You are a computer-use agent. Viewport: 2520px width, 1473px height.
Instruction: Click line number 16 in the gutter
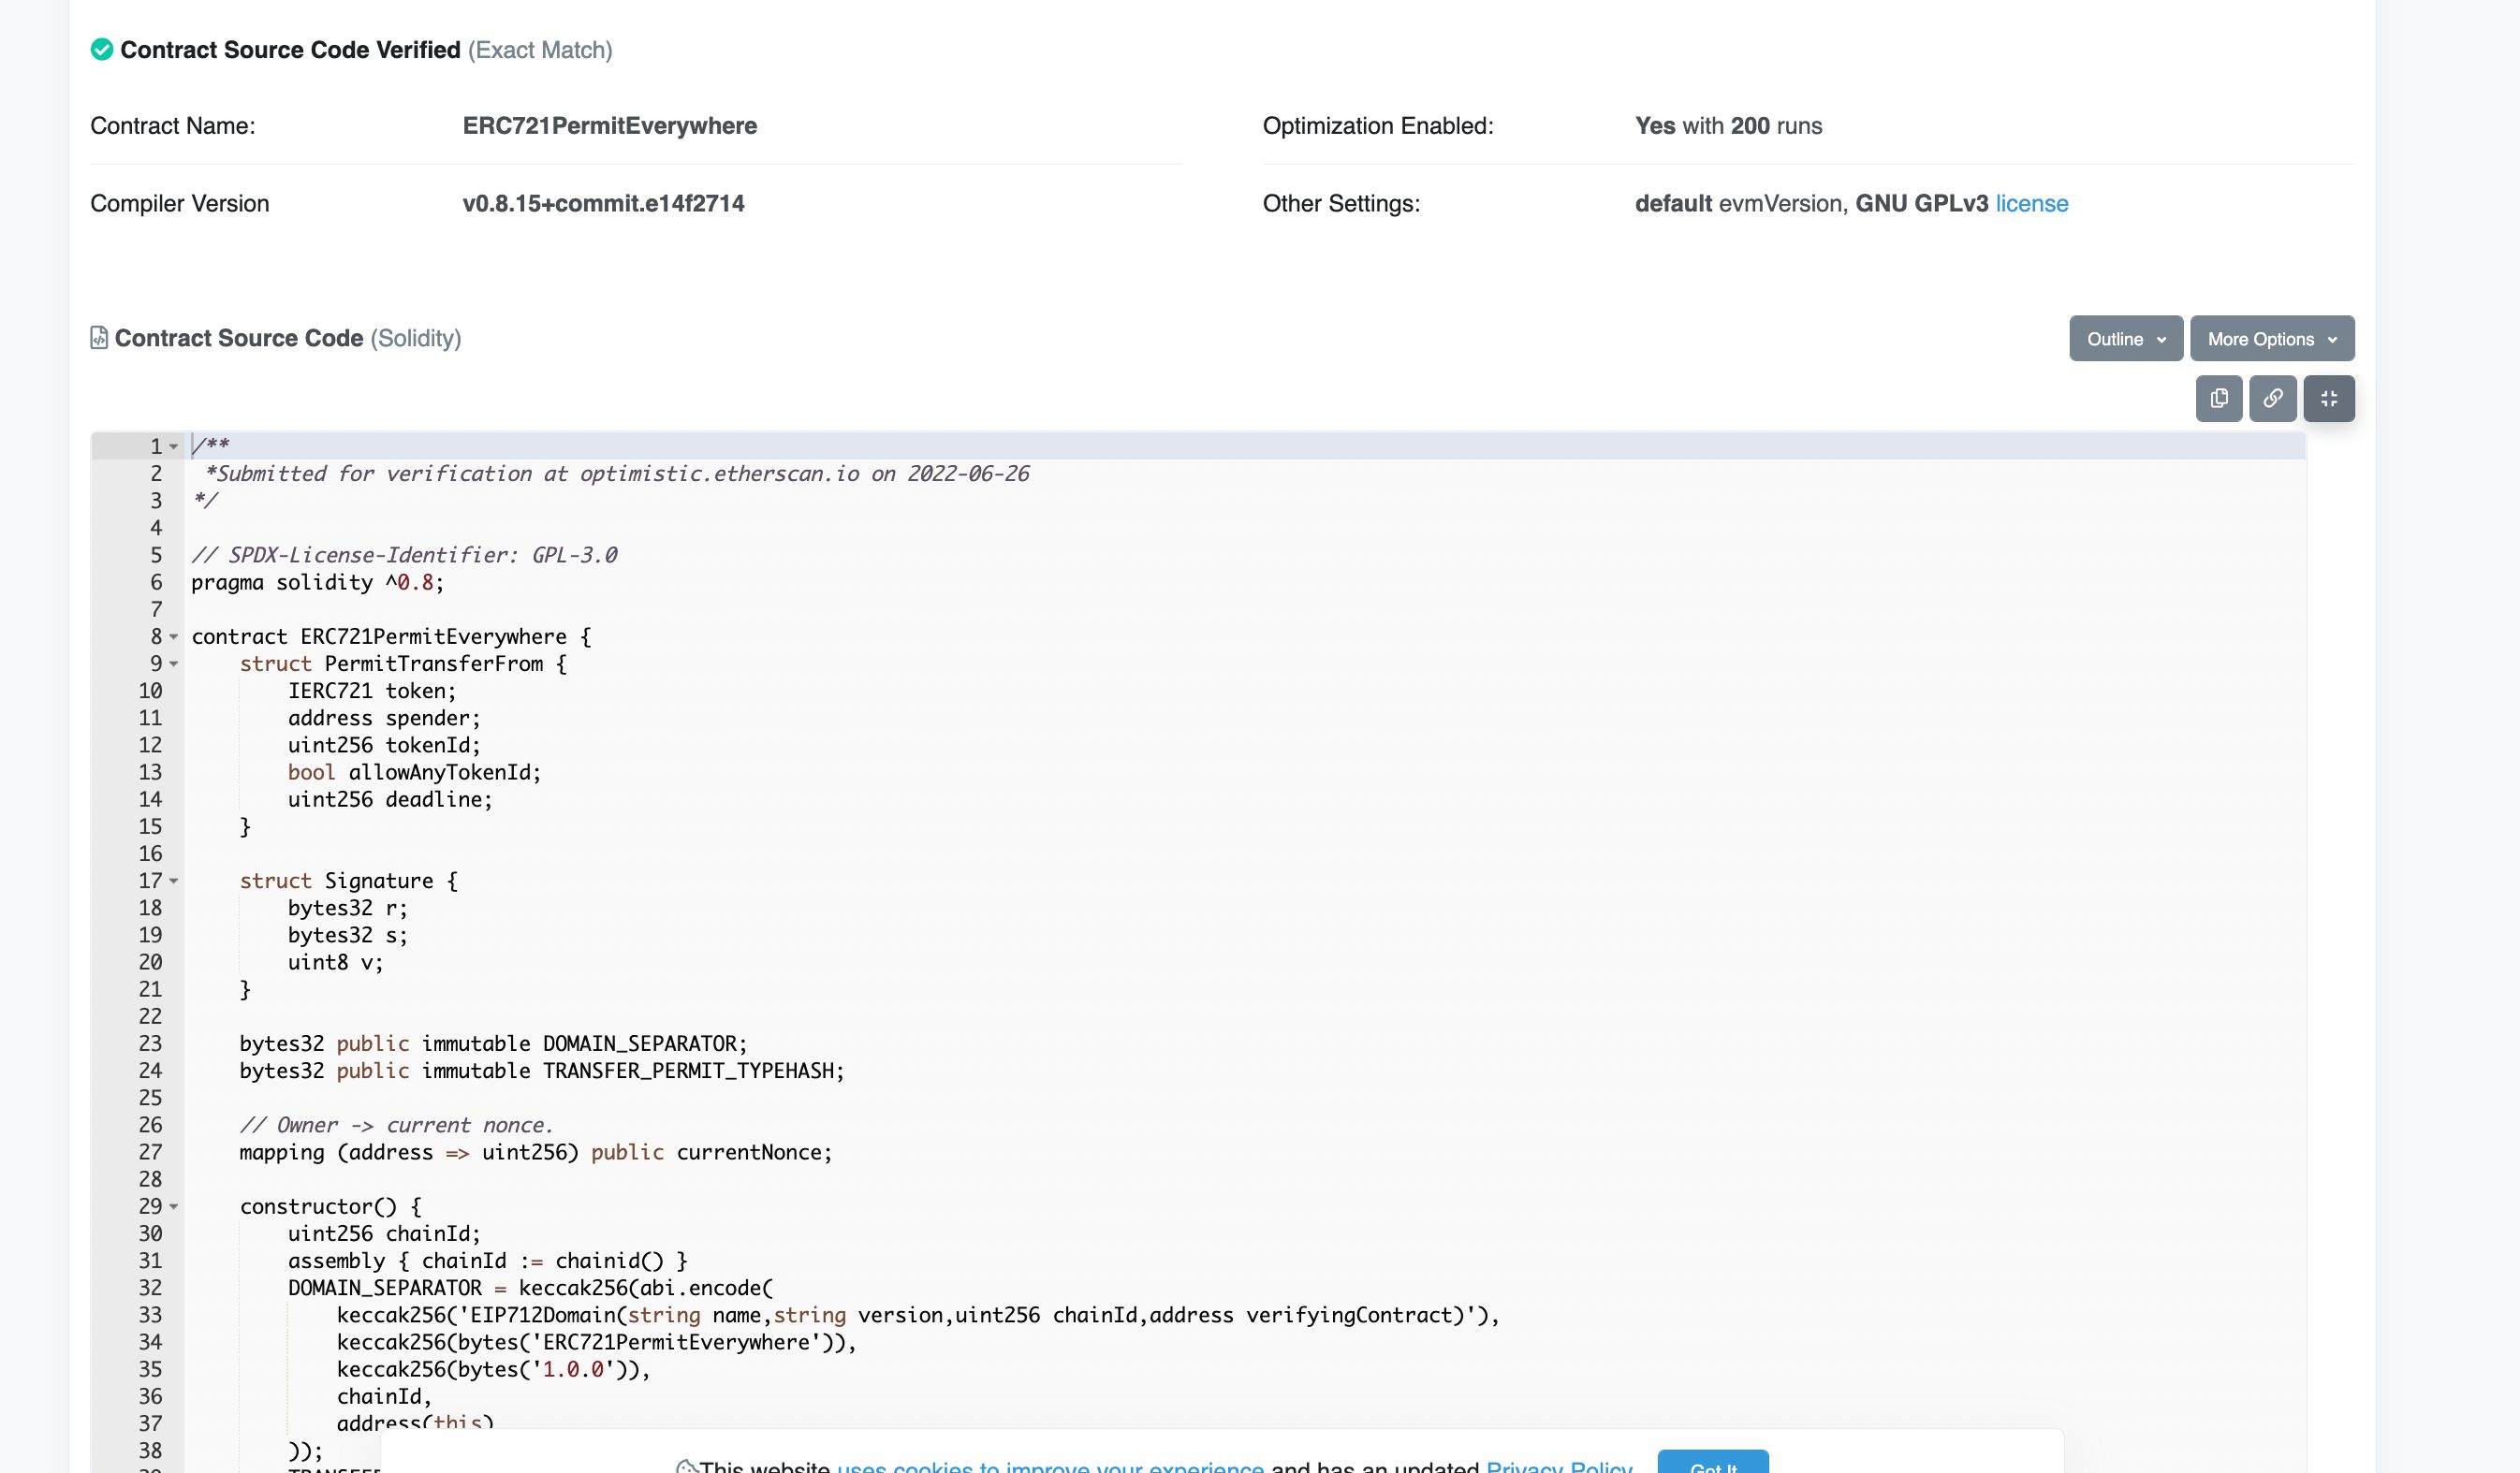click(150, 854)
